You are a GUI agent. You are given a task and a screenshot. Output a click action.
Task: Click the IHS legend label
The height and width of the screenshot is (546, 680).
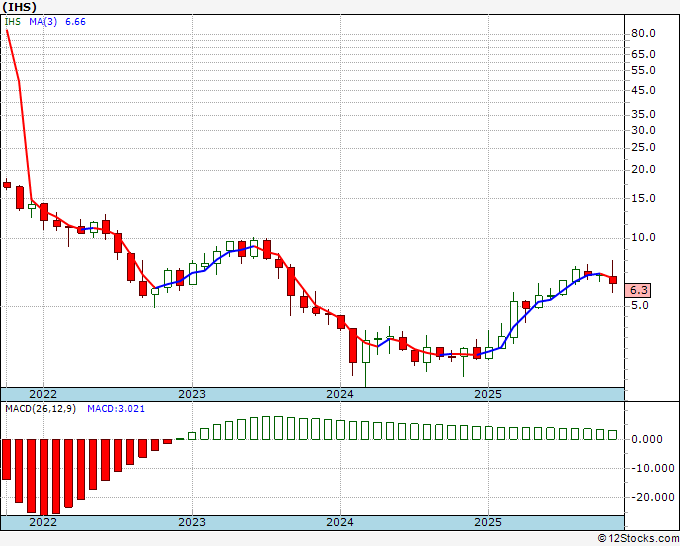(x=13, y=22)
